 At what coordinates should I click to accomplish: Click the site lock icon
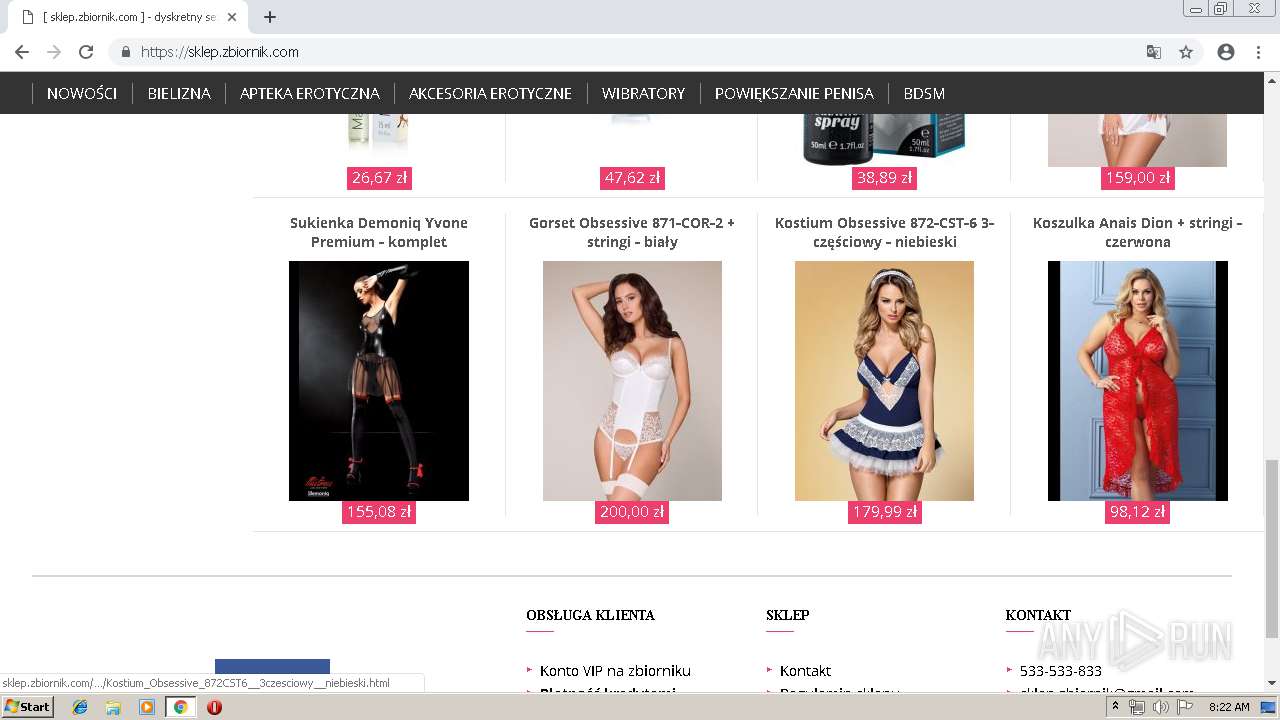(x=126, y=52)
